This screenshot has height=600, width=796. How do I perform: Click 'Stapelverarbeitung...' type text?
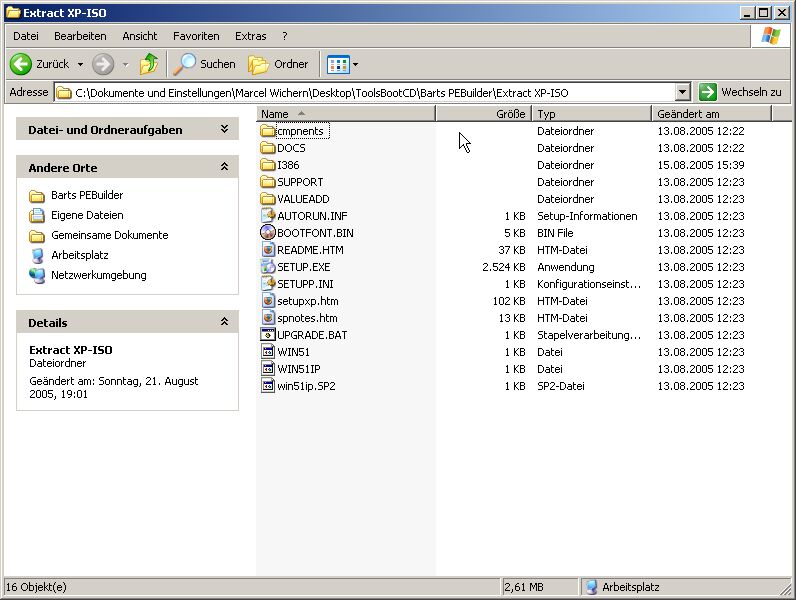pyautogui.click(x=589, y=335)
